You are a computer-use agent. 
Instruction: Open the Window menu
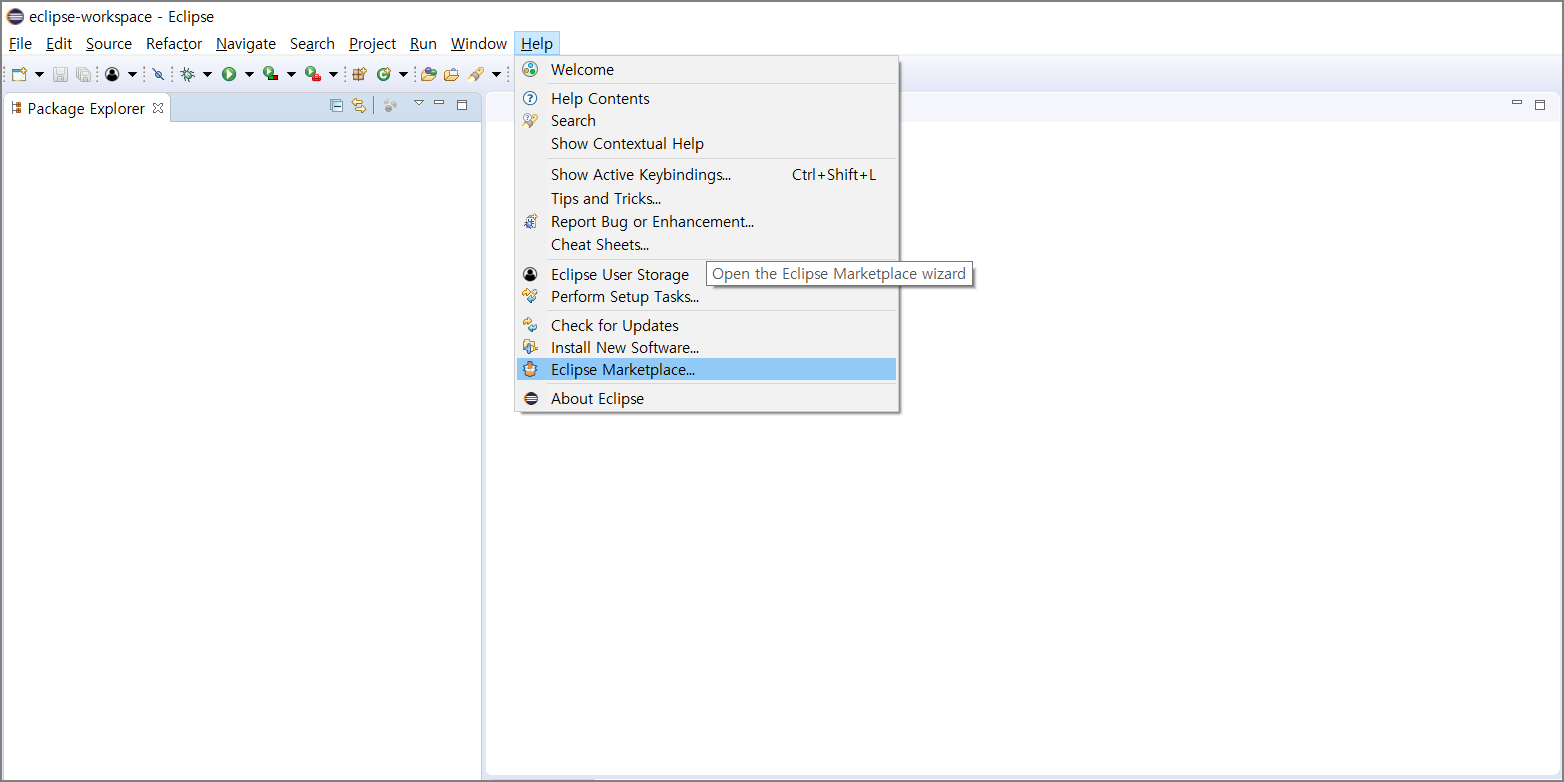point(478,44)
